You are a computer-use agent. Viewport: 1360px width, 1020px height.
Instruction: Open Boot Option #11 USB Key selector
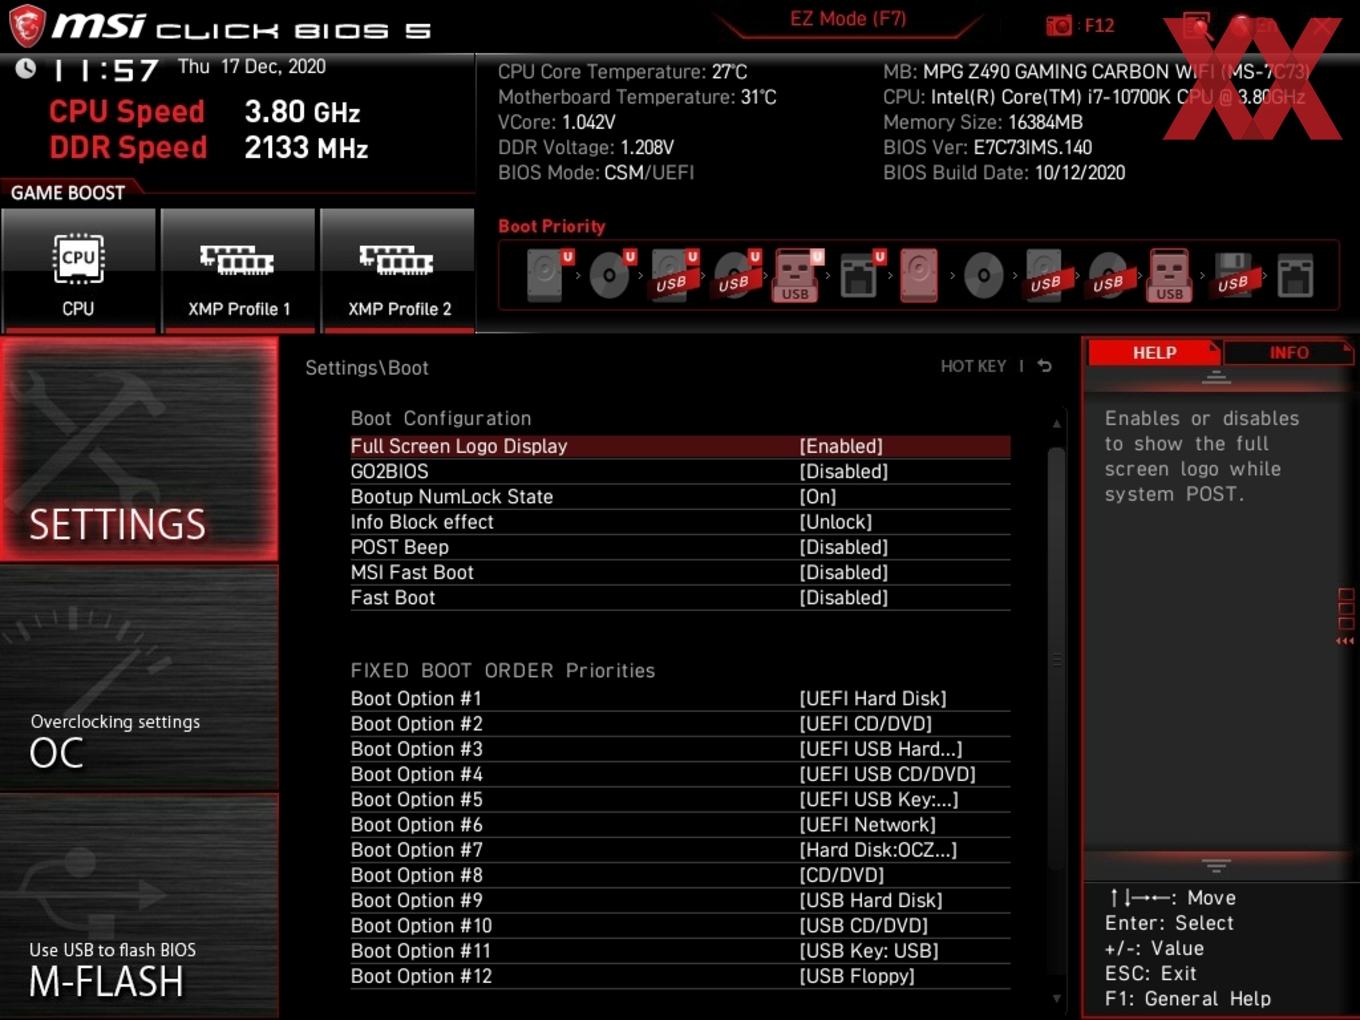tap(680, 951)
